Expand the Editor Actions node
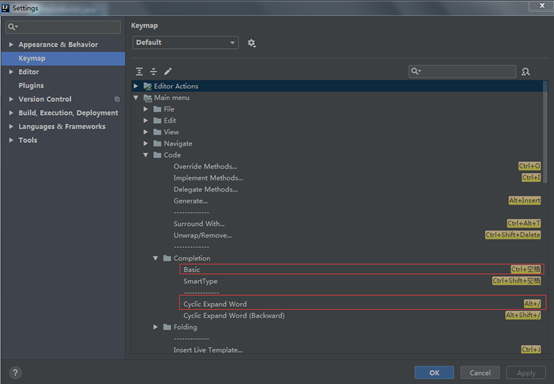Image resolution: width=554 pixels, height=384 pixels. point(136,86)
